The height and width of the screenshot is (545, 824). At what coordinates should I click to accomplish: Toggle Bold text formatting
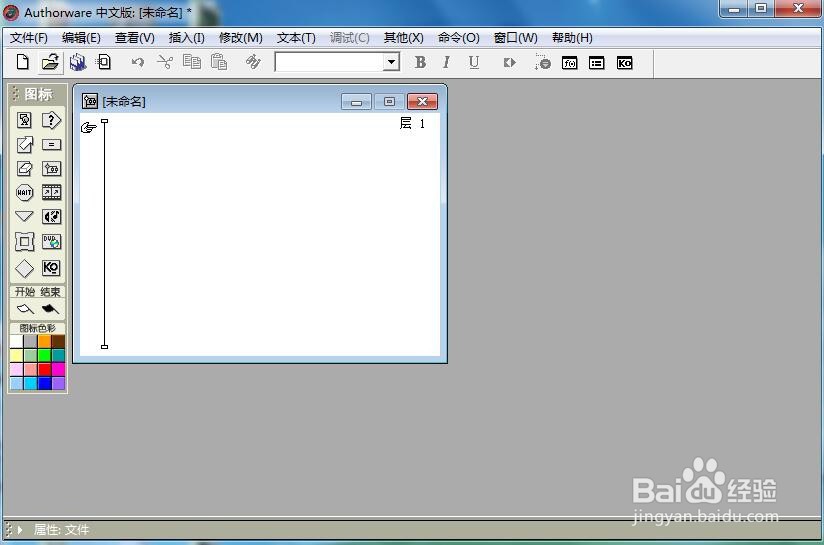[x=420, y=63]
